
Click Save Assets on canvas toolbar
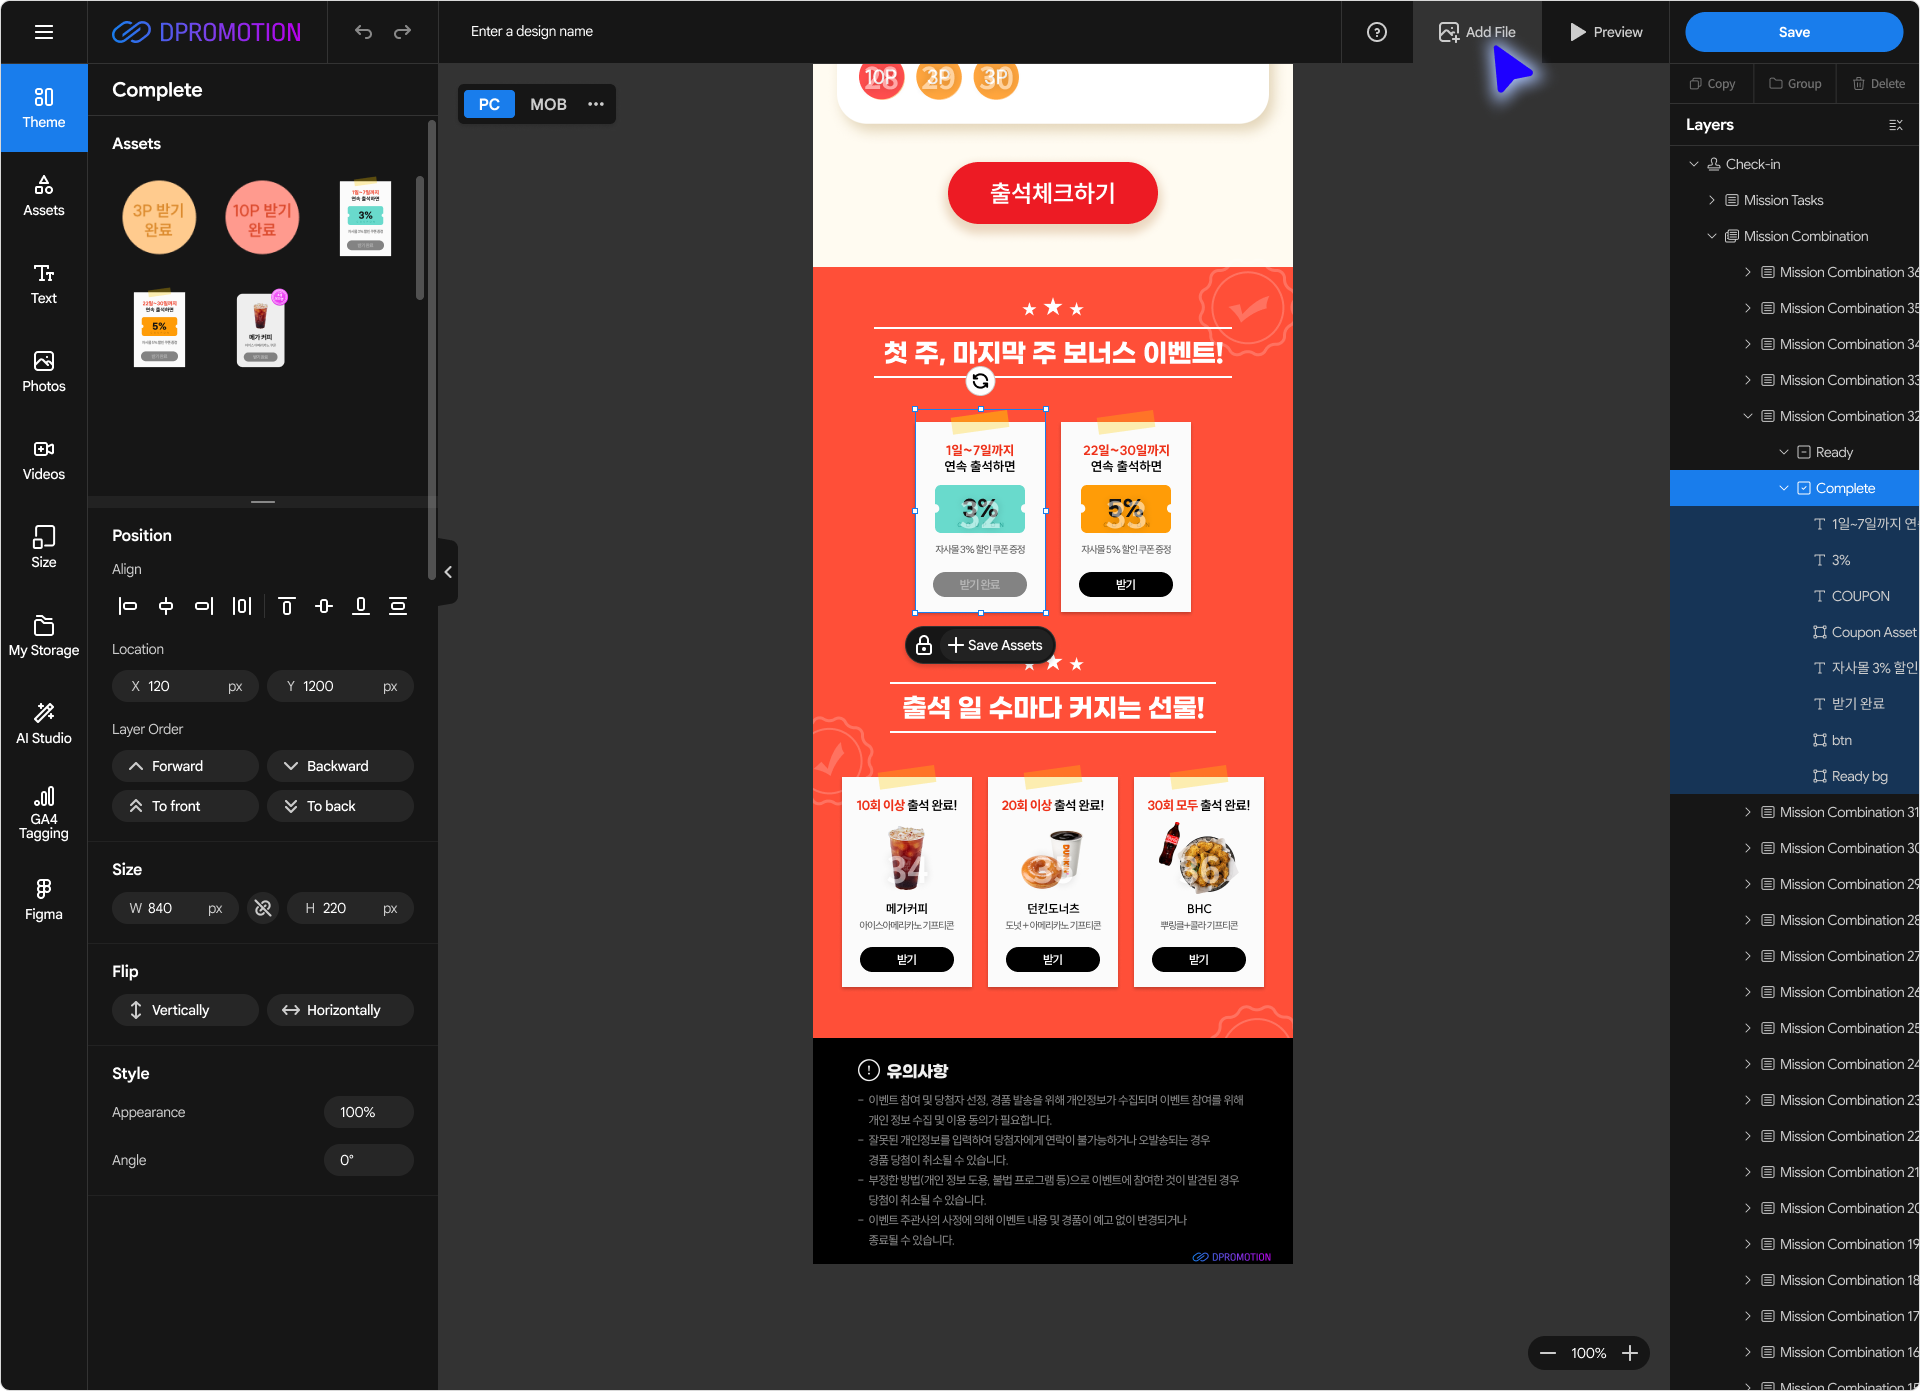(x=995, y=645)
